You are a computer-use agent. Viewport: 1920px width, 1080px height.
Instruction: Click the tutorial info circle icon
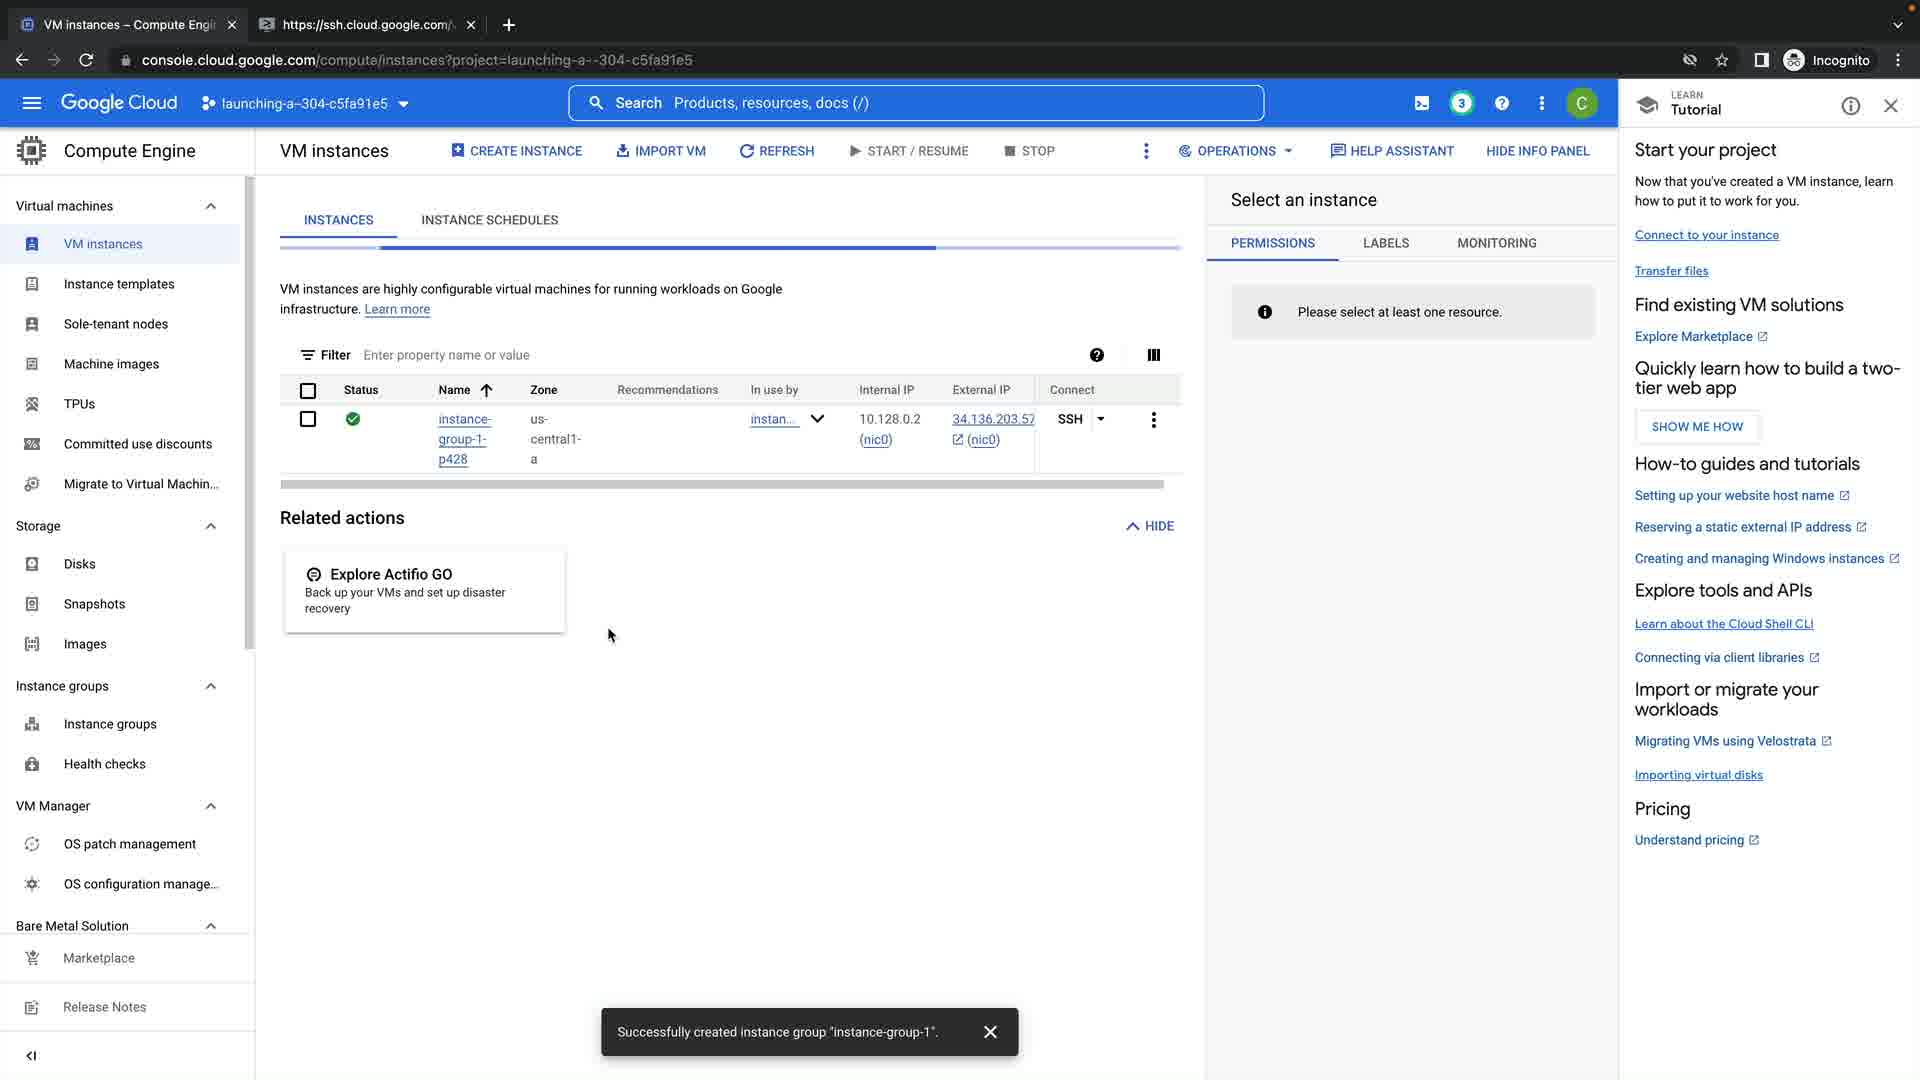1850,106
